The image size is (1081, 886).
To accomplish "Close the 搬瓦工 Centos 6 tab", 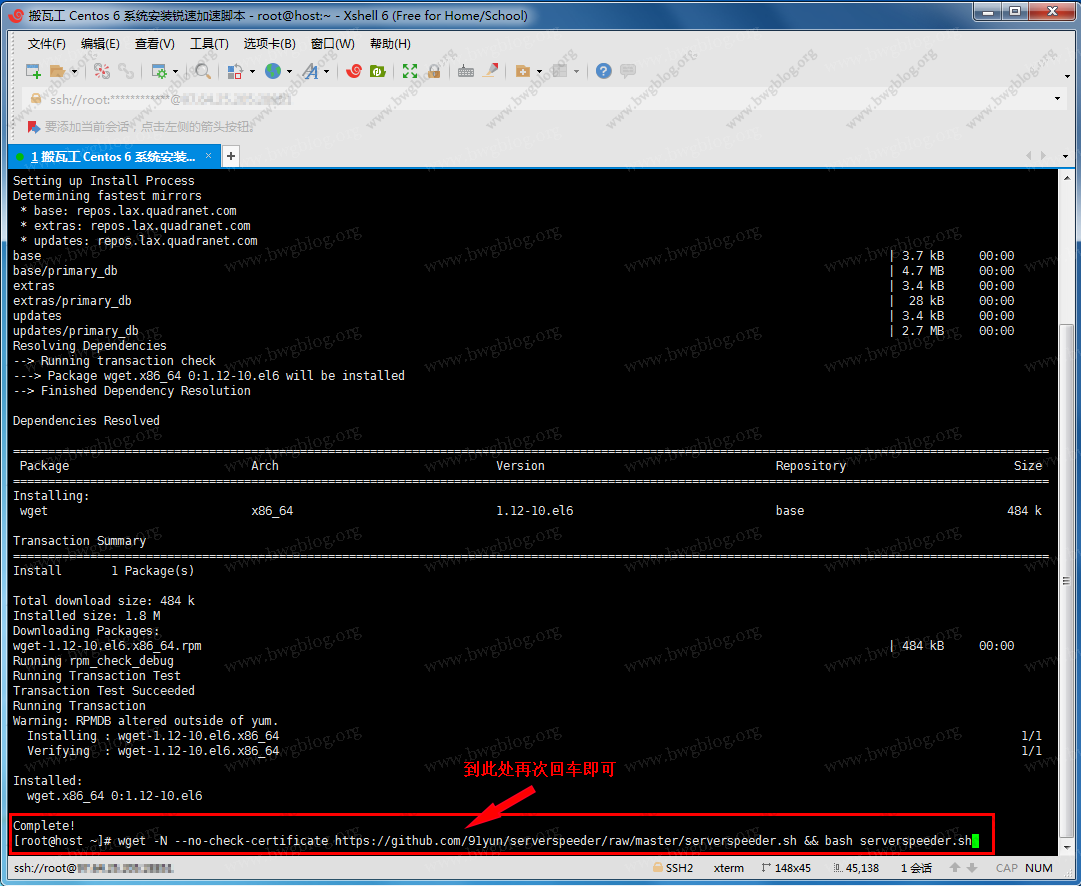I will (209, 156).
